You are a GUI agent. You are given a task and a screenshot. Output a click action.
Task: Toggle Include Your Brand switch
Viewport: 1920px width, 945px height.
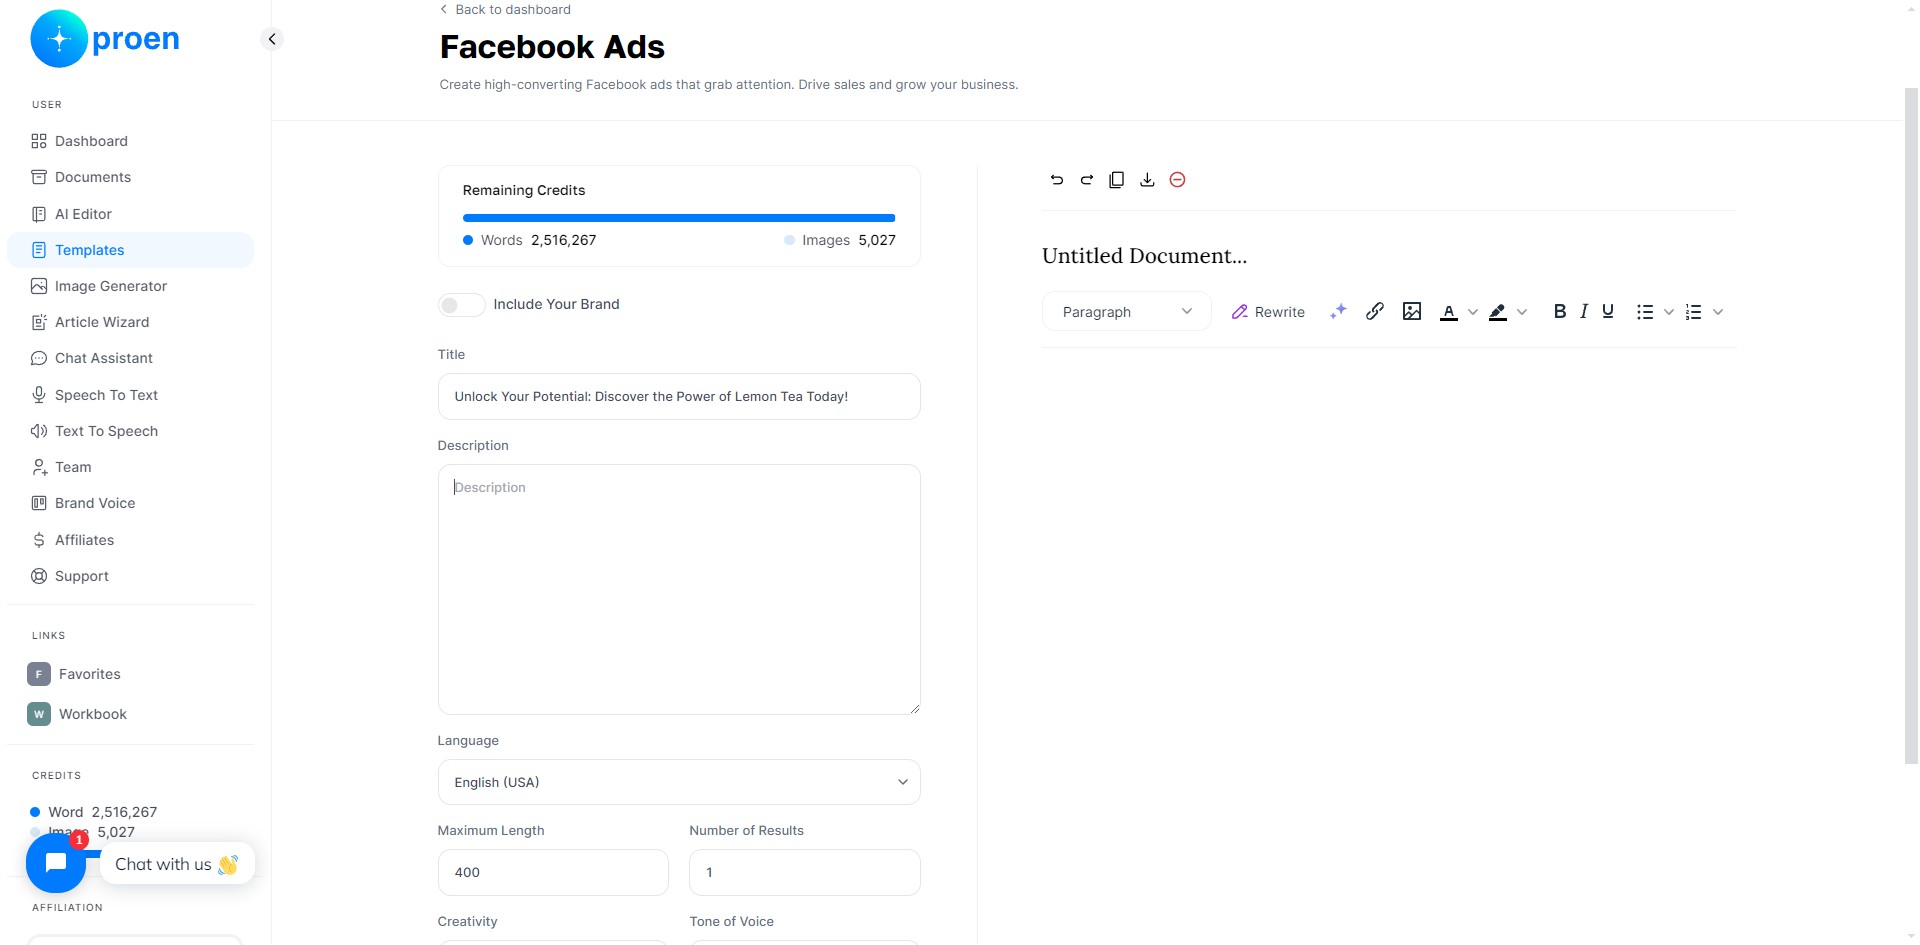tap(461, 305)
